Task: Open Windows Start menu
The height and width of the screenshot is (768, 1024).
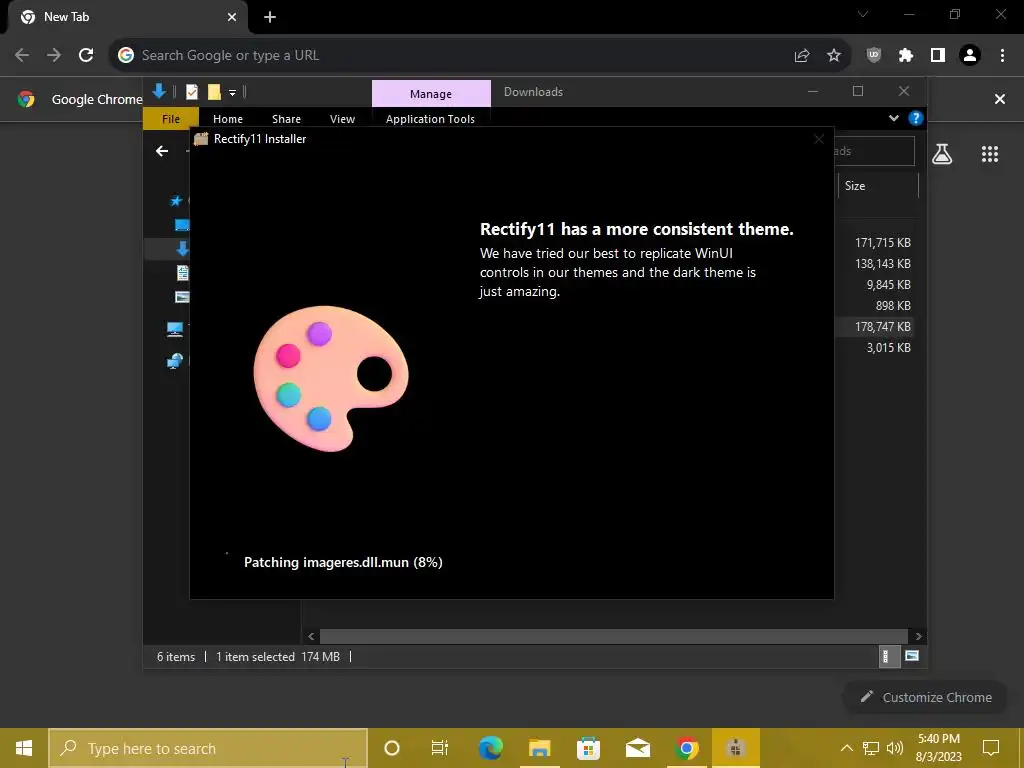Action: click(24, 748)
